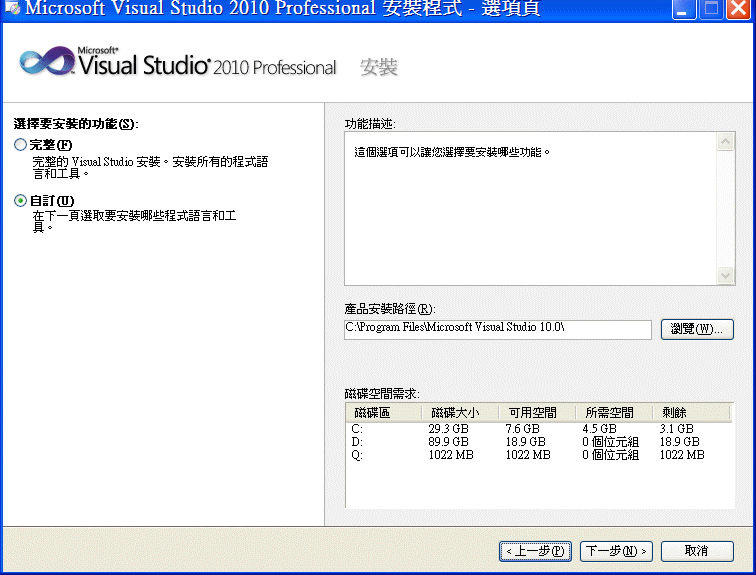This screenshot has width=756, height=575.
Task: Click the 7.6 GB available space value
Action: click(x=522, y=428)
